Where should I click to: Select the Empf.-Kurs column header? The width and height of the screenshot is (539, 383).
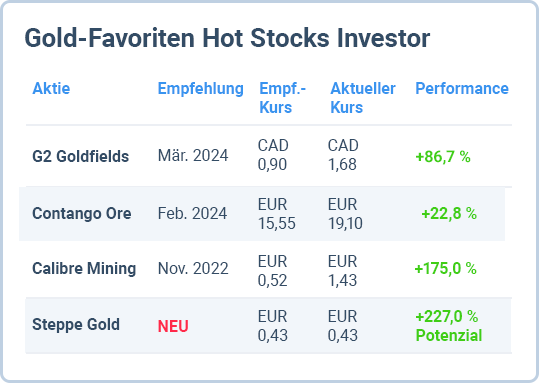[x=283, y=98]
